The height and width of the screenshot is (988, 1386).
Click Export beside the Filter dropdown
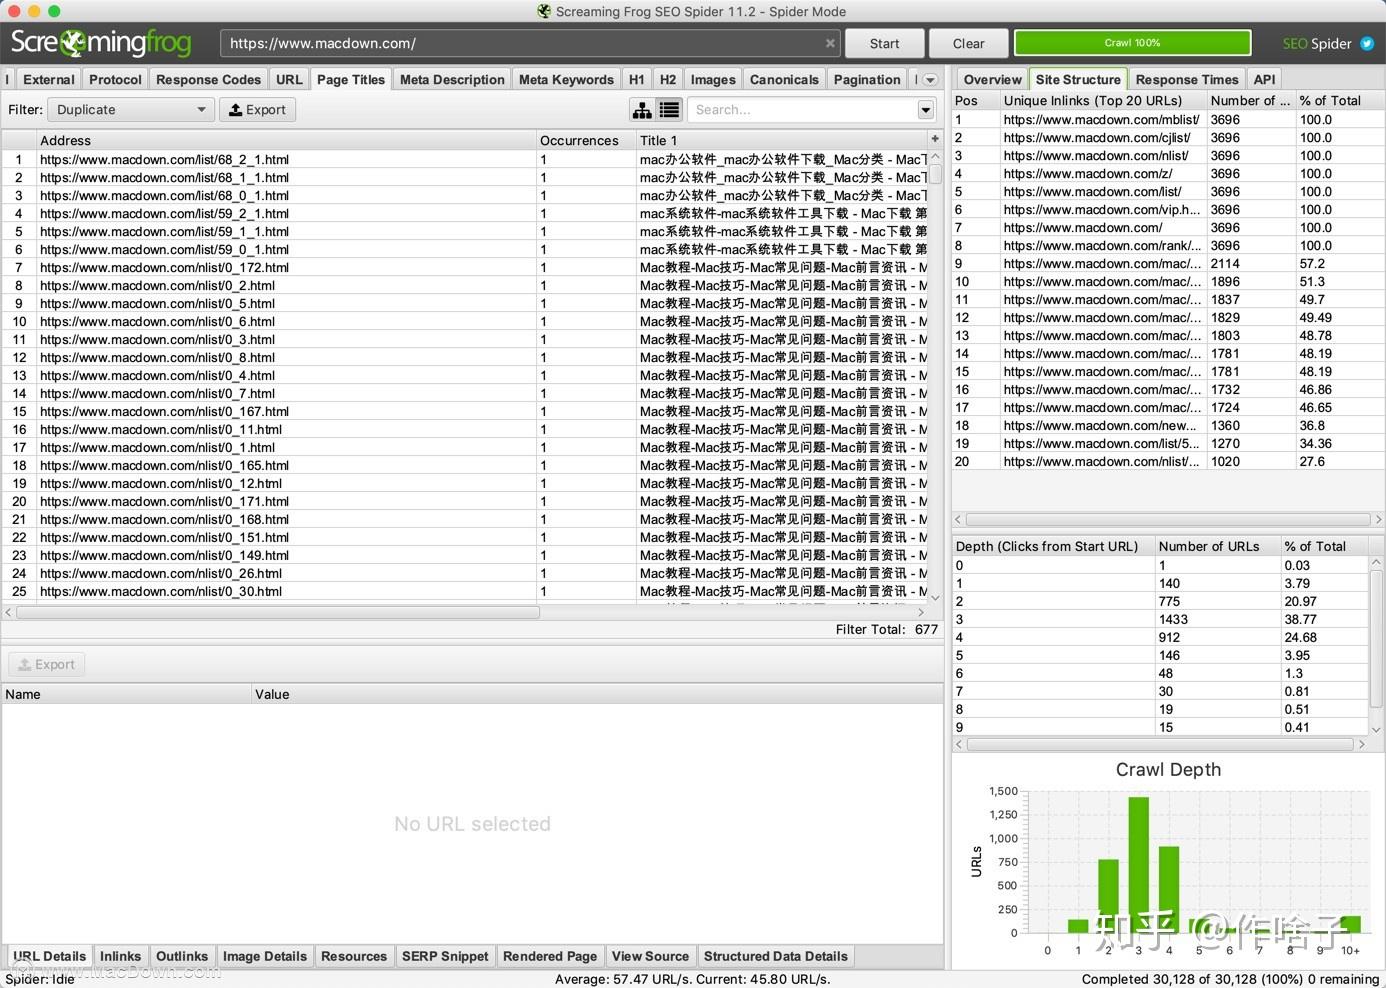pyautogui.click(x=257, y=110)
